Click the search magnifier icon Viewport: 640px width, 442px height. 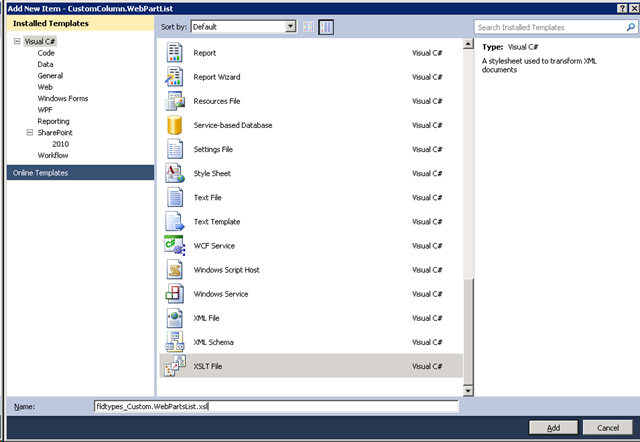630,27
